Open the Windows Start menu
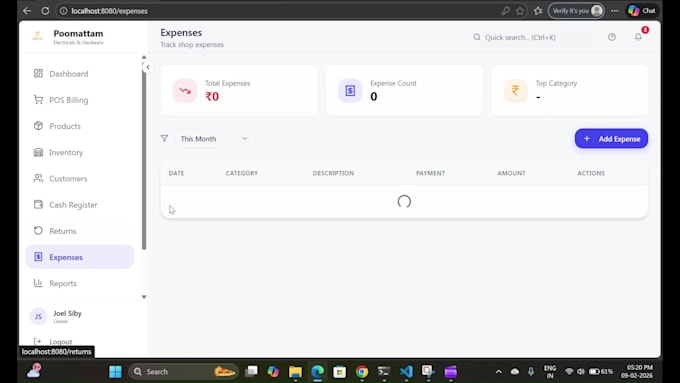Image resolution: width=680 pixels, height=383 pixels. tap(115, 372)
